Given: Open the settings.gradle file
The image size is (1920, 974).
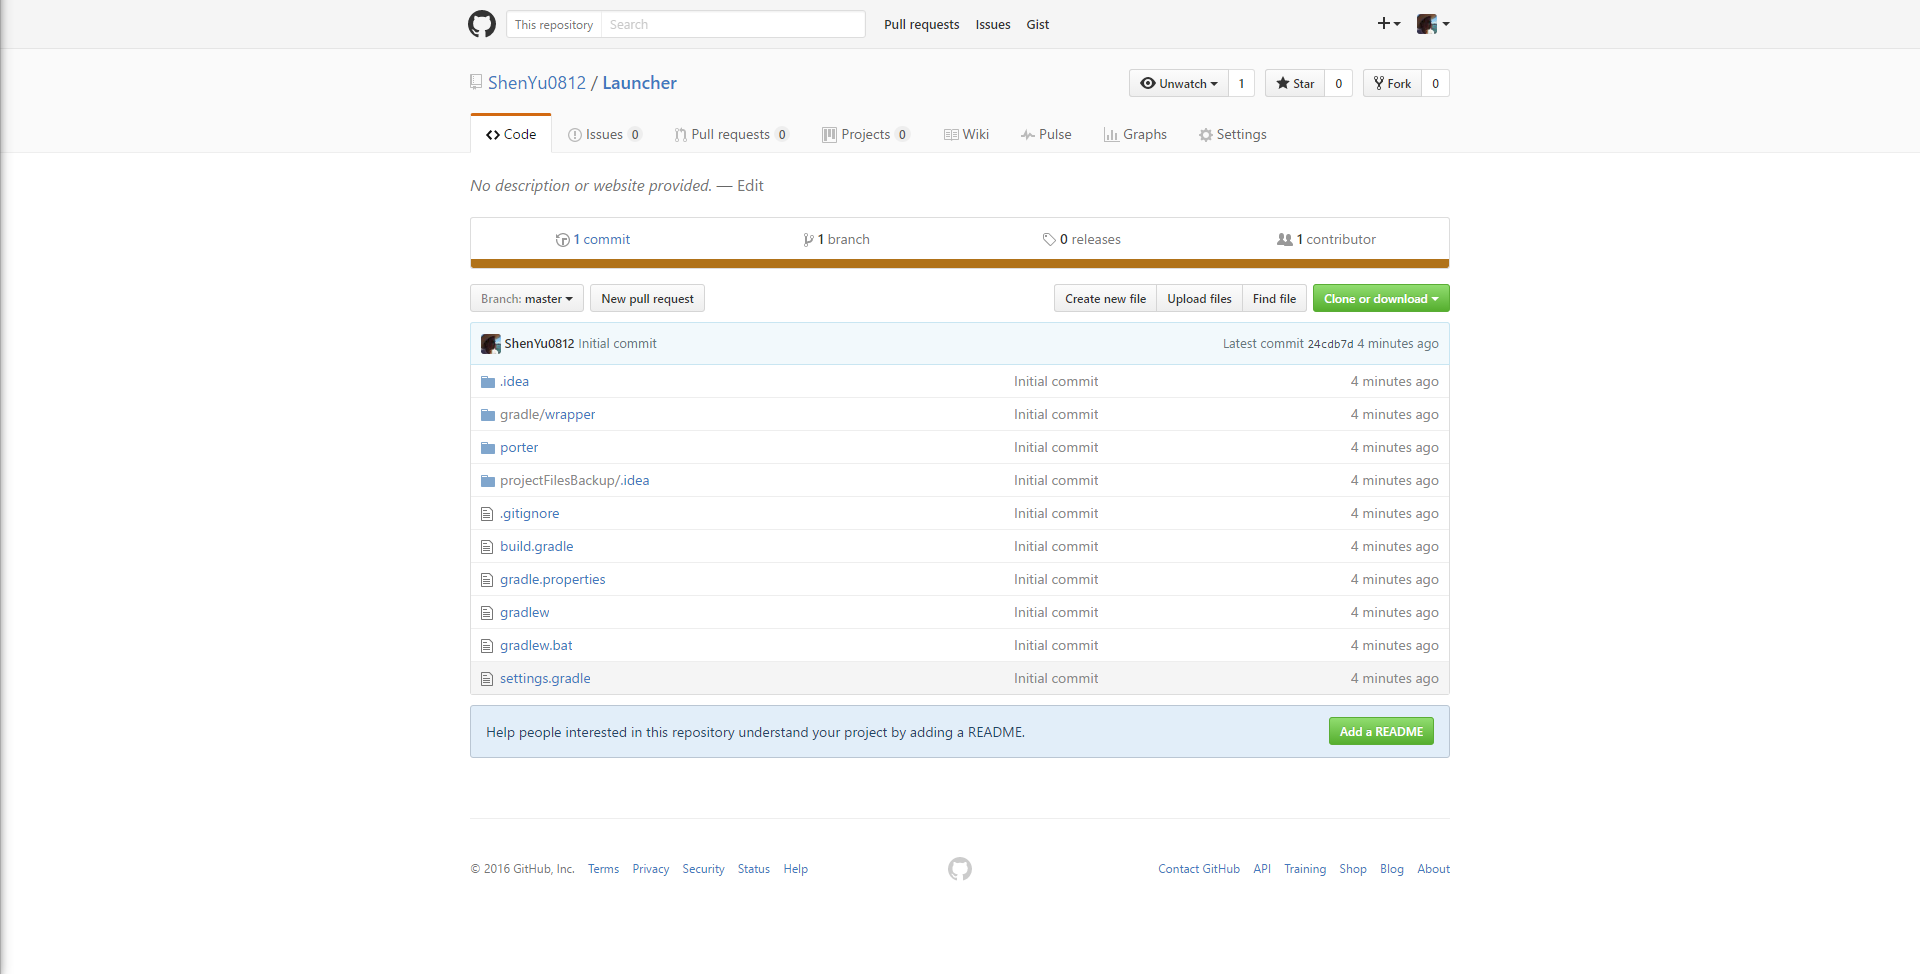Looking at the screenshot, I should (545, 678).
